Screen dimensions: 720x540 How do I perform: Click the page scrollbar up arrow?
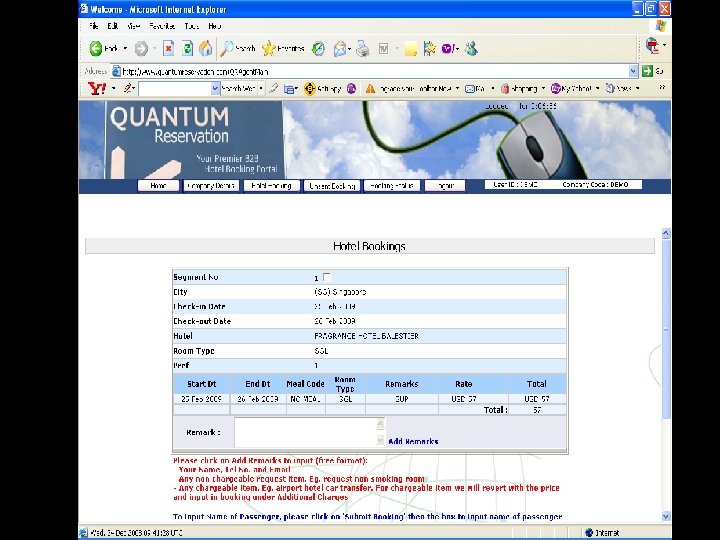click(666, 233)
